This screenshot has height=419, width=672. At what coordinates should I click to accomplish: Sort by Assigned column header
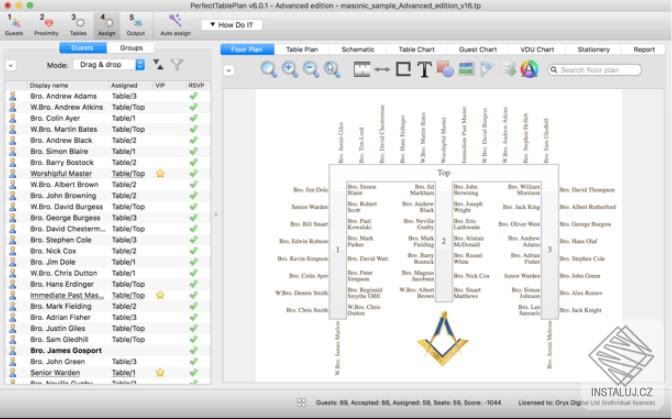click(131, 85)
